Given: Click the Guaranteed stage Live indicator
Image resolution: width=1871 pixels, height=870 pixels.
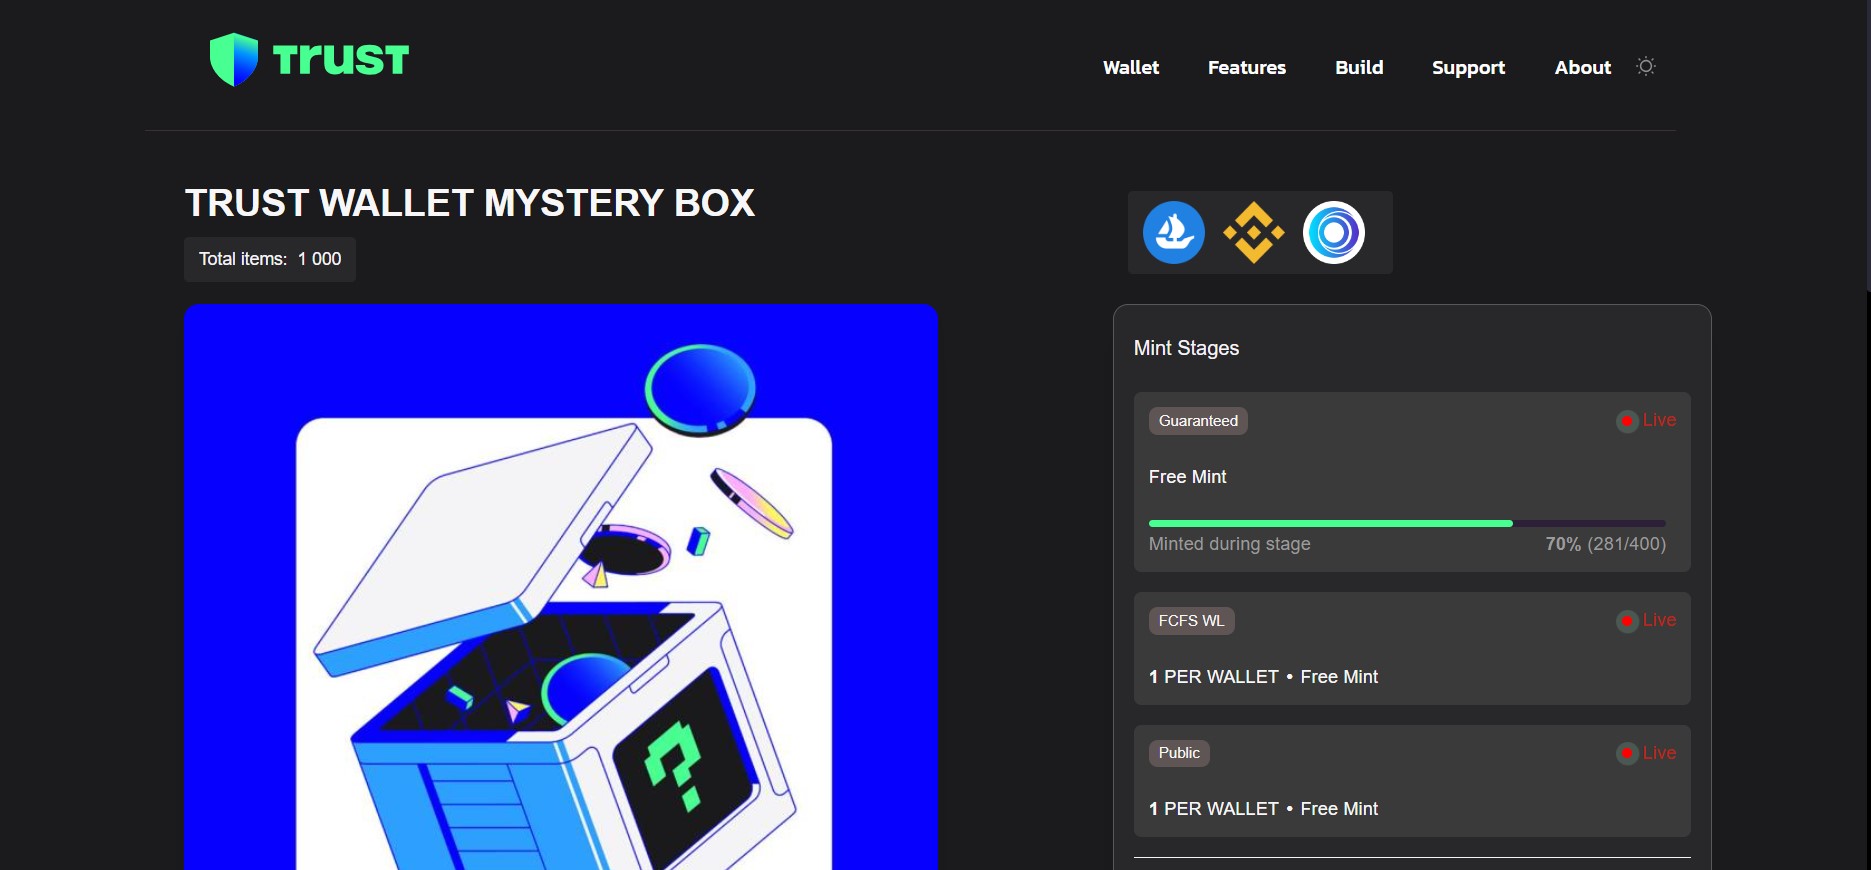Looking at the screenshot, I should pos(1646,421).
